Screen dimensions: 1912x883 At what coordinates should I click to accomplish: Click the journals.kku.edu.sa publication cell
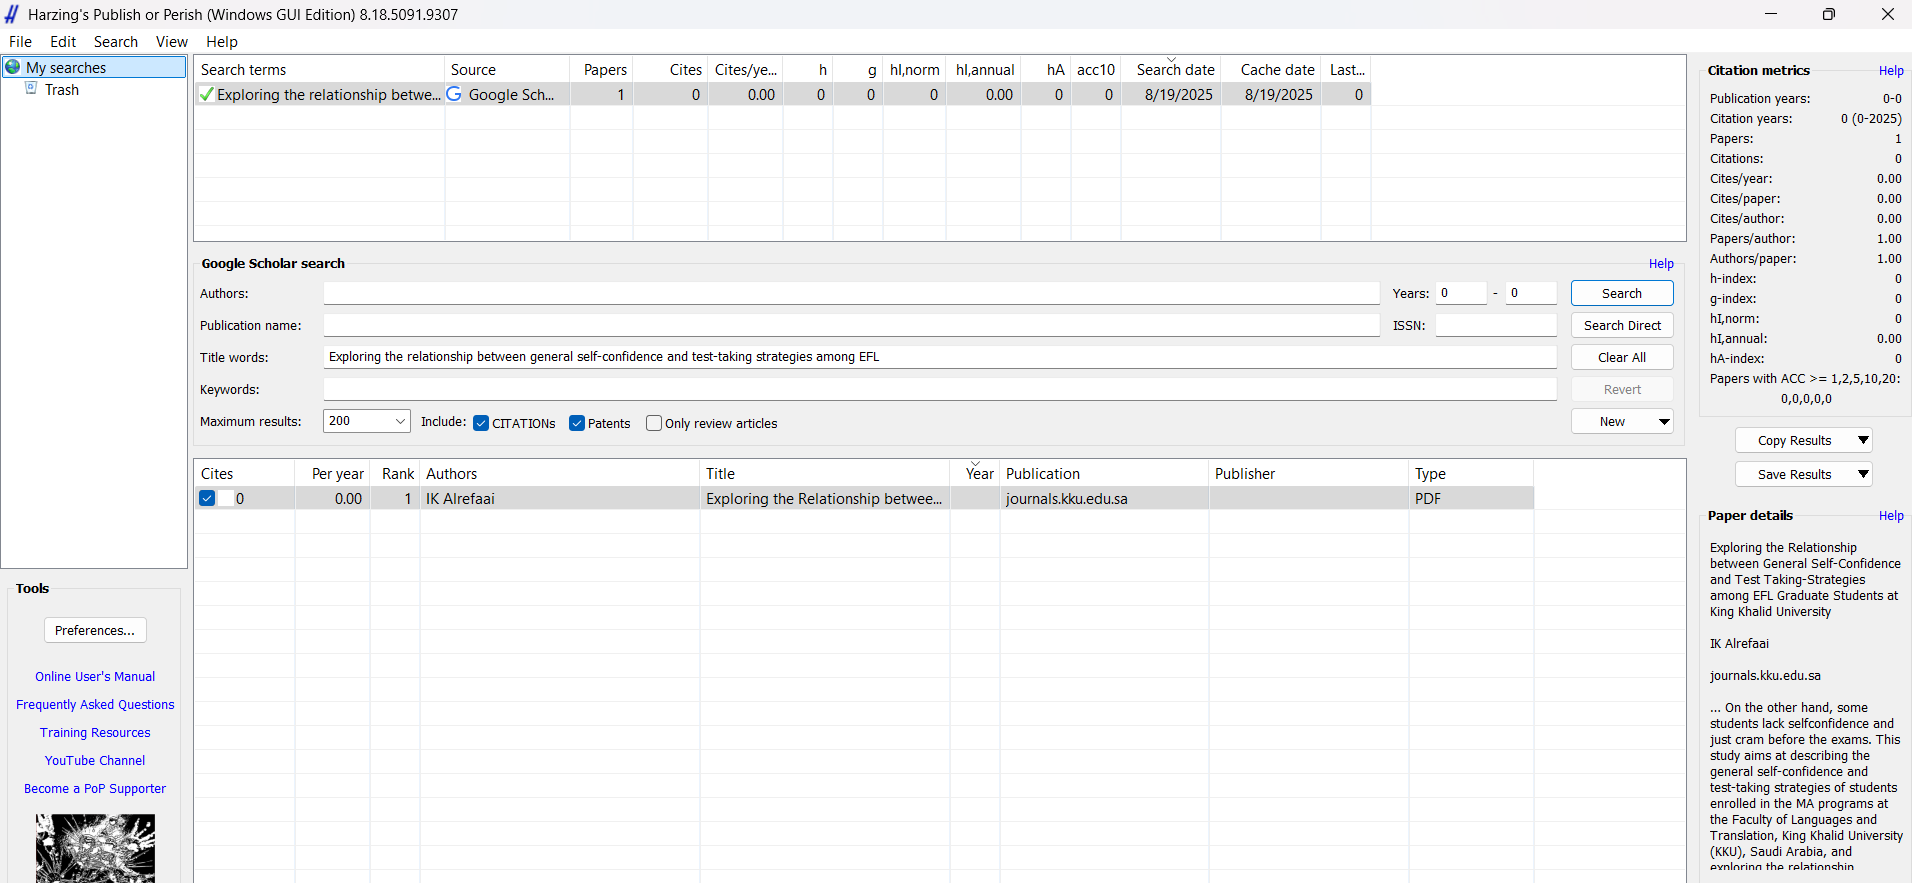click(x=1104, y=498)
